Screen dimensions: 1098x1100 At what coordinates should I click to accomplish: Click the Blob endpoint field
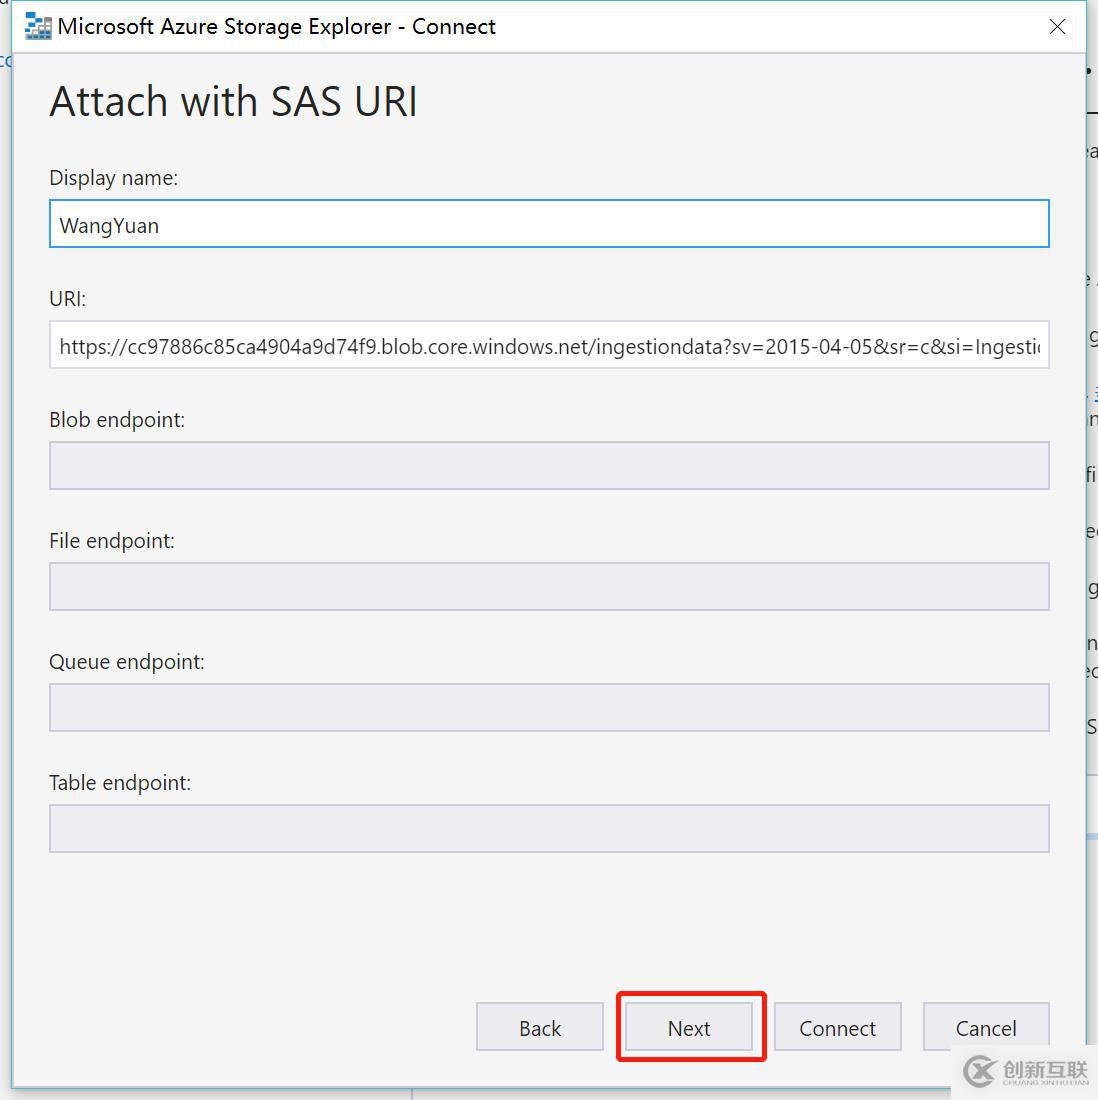pos(549,466)
